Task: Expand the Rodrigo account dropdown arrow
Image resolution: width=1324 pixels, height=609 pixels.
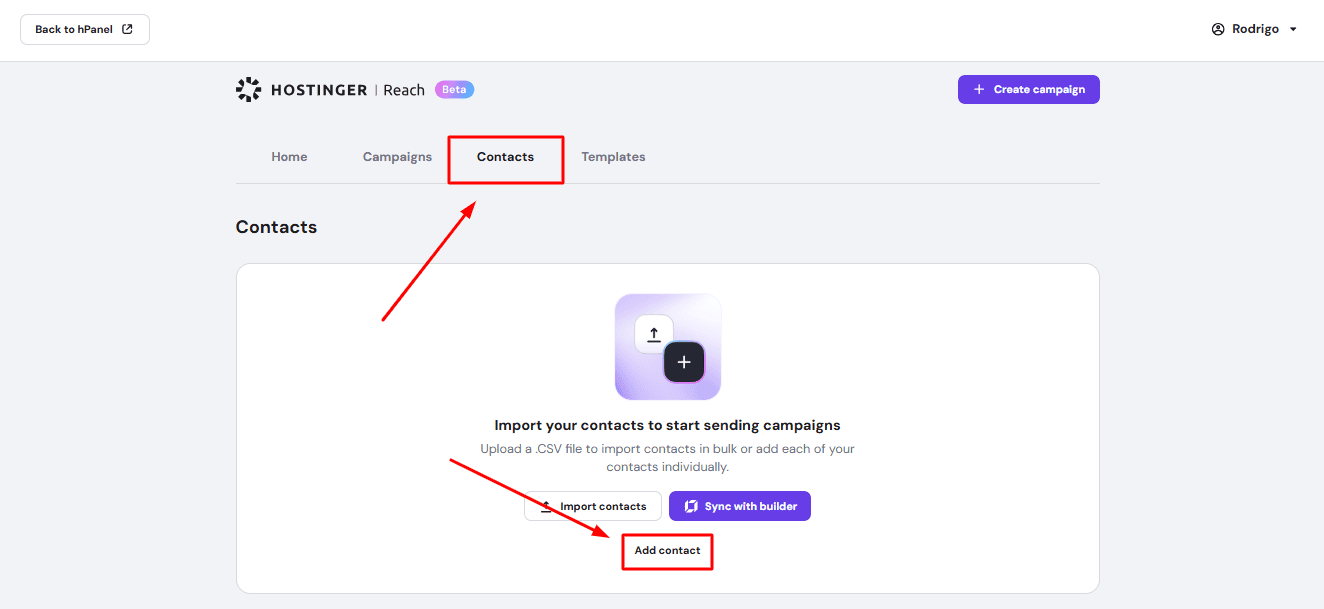Action: (1293, 29)
